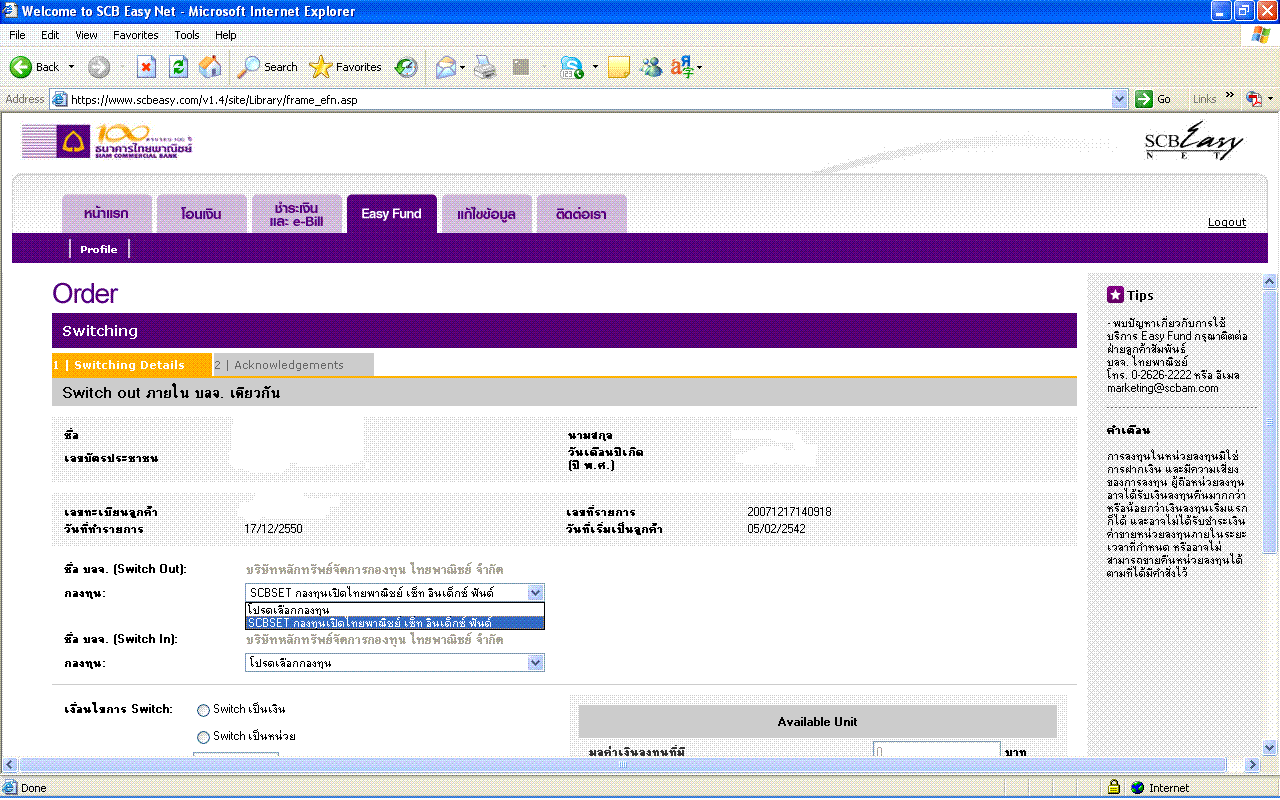Click the yellow note toolbar icon
The image size is (1280, 800).
[x=618, y=67]
